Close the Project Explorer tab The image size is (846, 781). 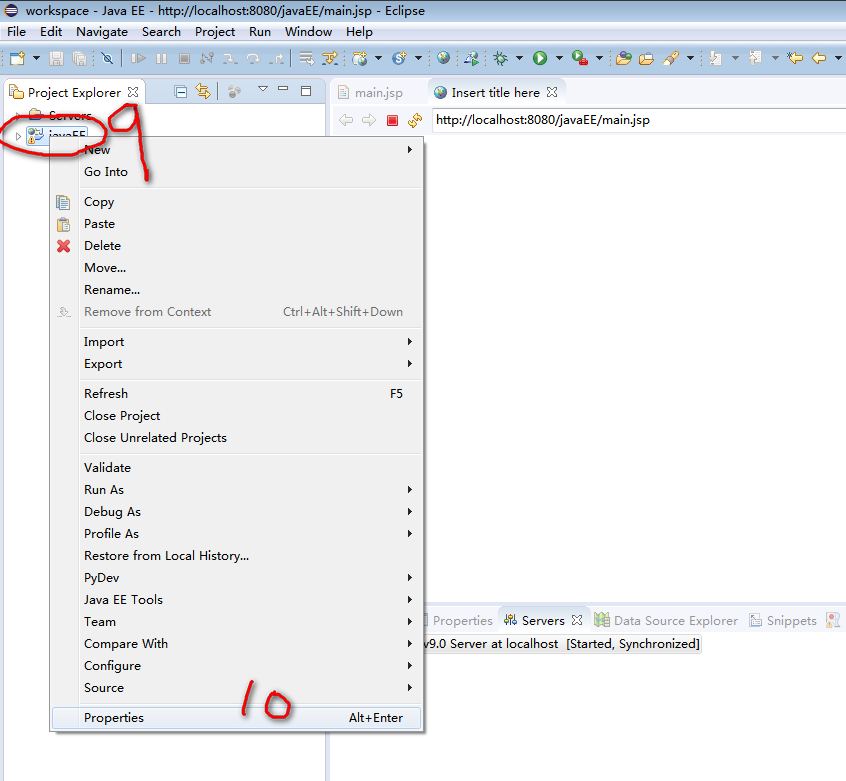pyautogui.click(x=133, y=92)
